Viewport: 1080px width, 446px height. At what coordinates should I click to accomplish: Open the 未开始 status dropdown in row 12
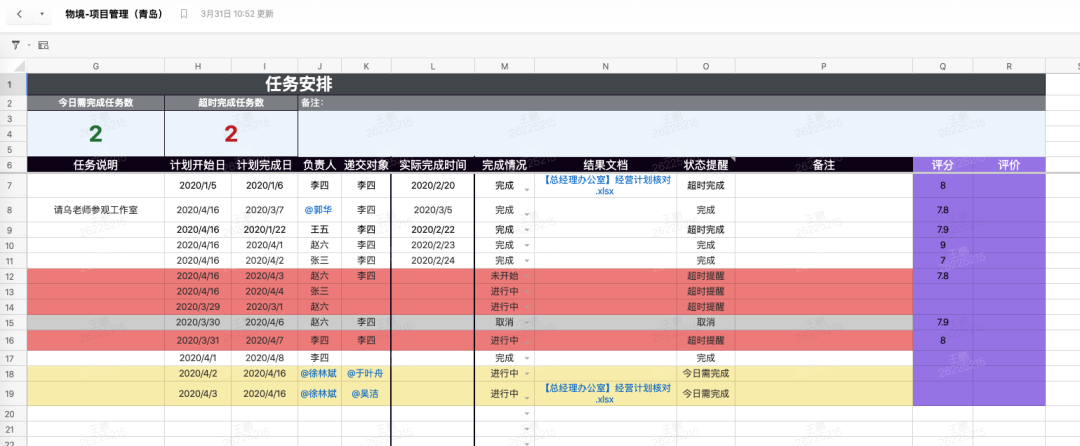pos(527,276)
